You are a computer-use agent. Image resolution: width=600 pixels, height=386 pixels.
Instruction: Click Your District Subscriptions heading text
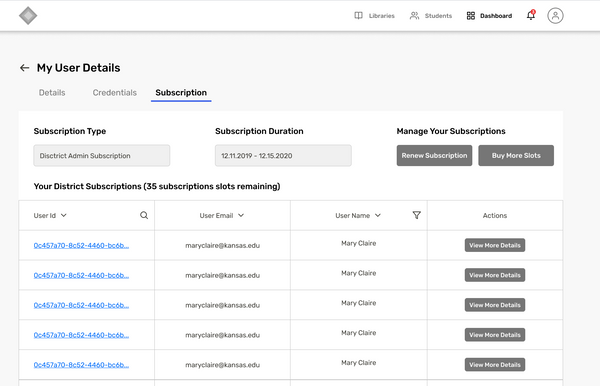point(157,186)
